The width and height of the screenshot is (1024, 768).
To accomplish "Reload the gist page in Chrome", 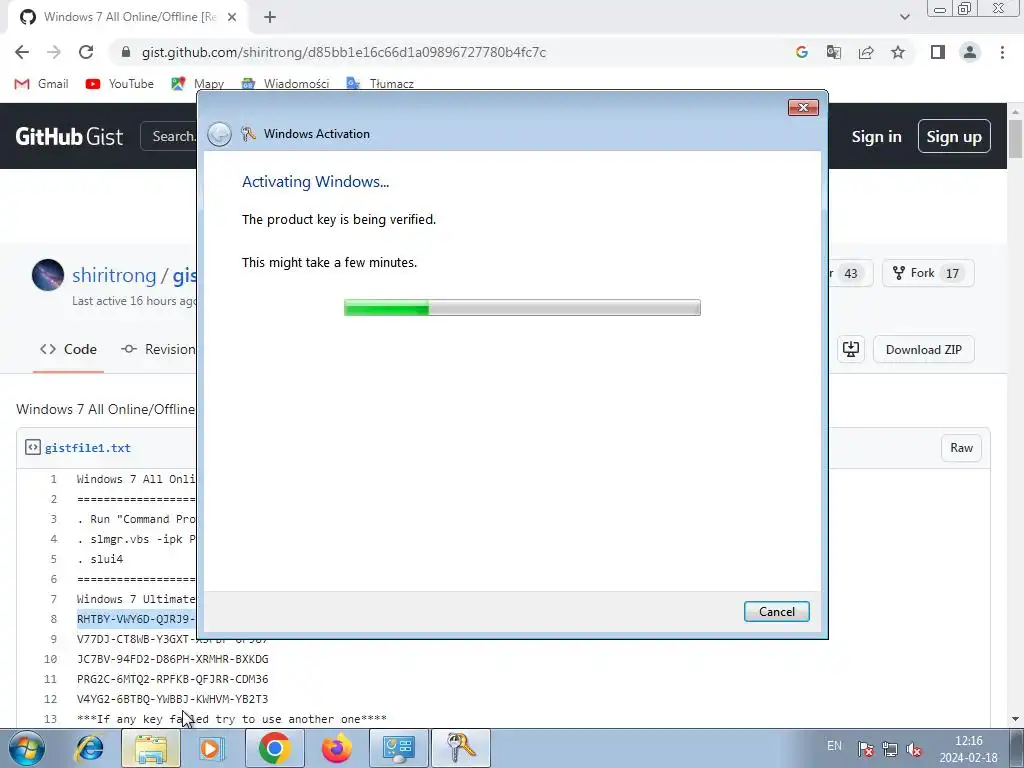I will point(86,52).
